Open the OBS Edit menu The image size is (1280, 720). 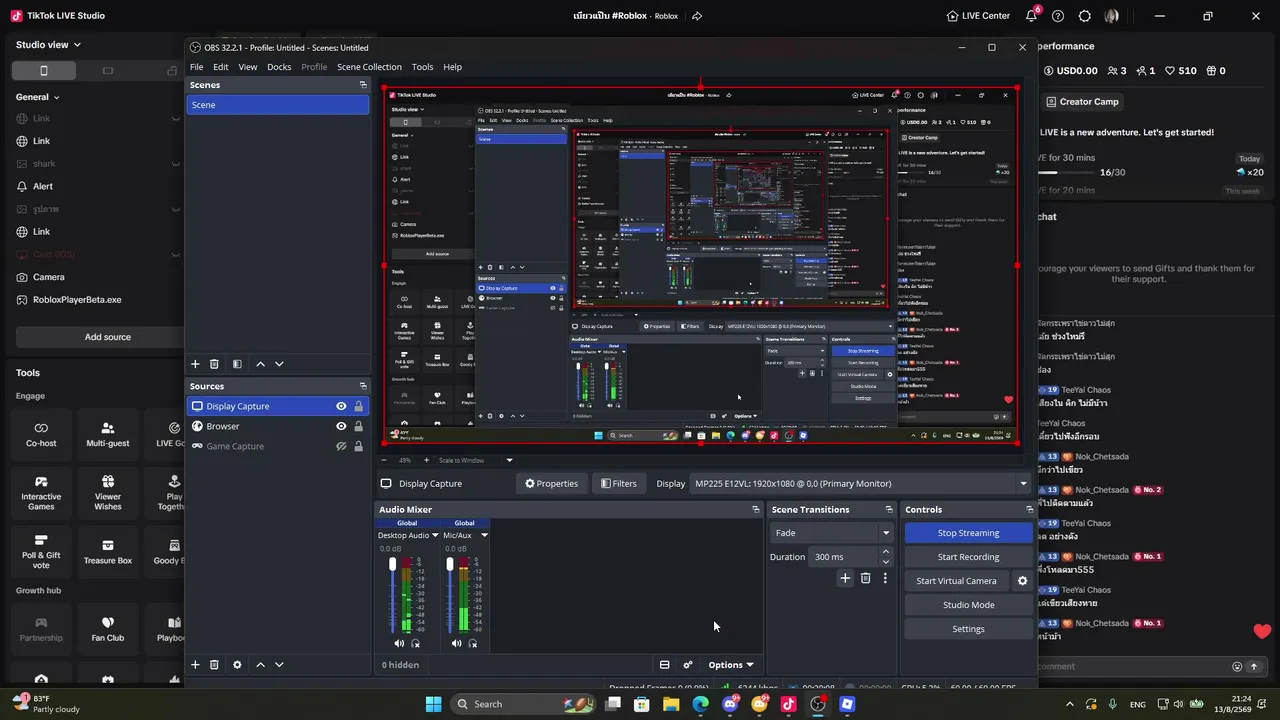[221, 67]
